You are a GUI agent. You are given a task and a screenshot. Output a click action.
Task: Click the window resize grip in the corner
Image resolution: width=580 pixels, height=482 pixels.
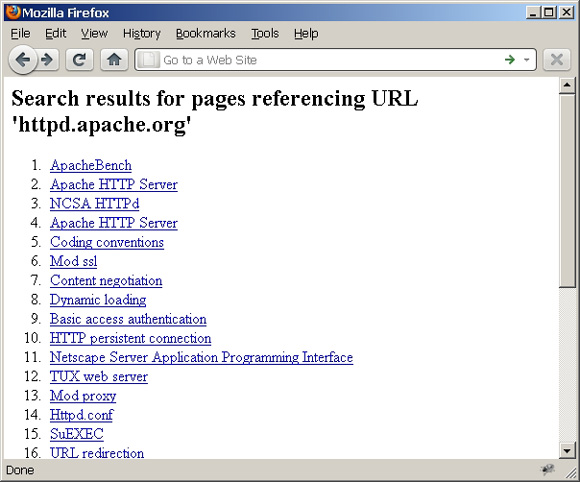click(x=571, y=472)
